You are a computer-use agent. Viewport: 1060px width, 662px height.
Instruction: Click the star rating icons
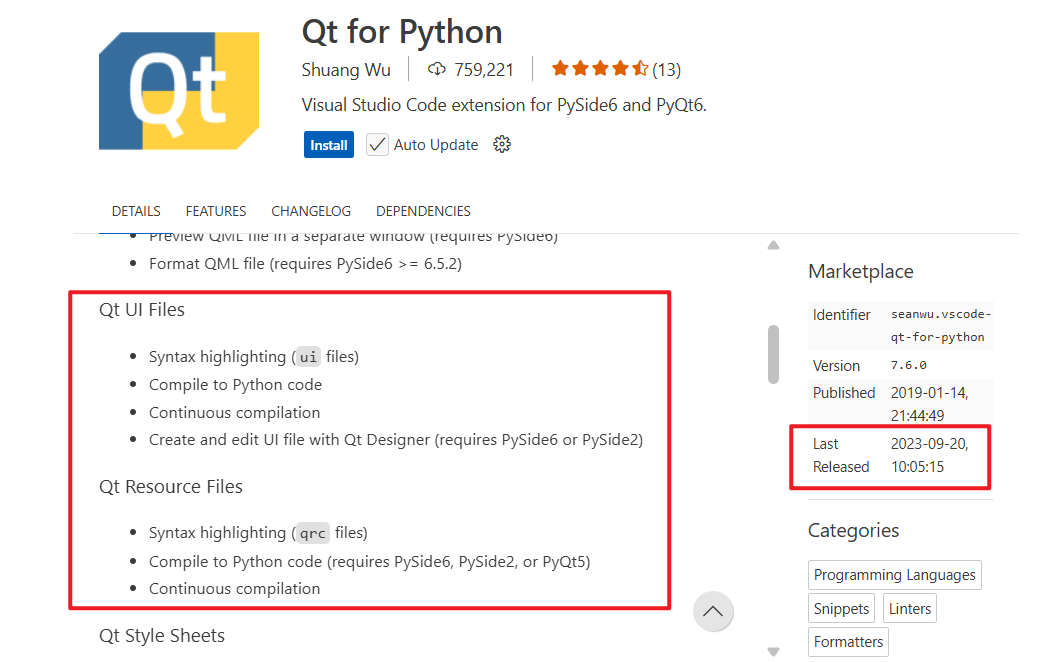pyautogui.click(x=600, y=68)
